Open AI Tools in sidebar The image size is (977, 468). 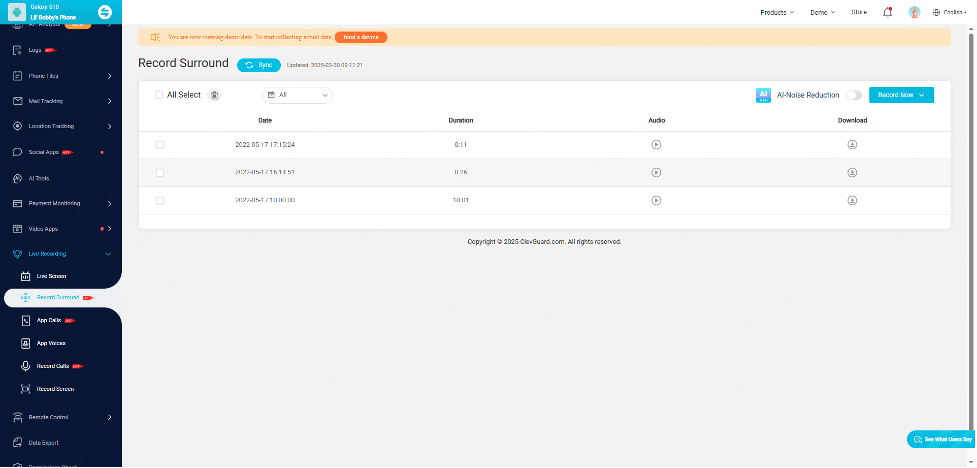(x=38, y=178)
